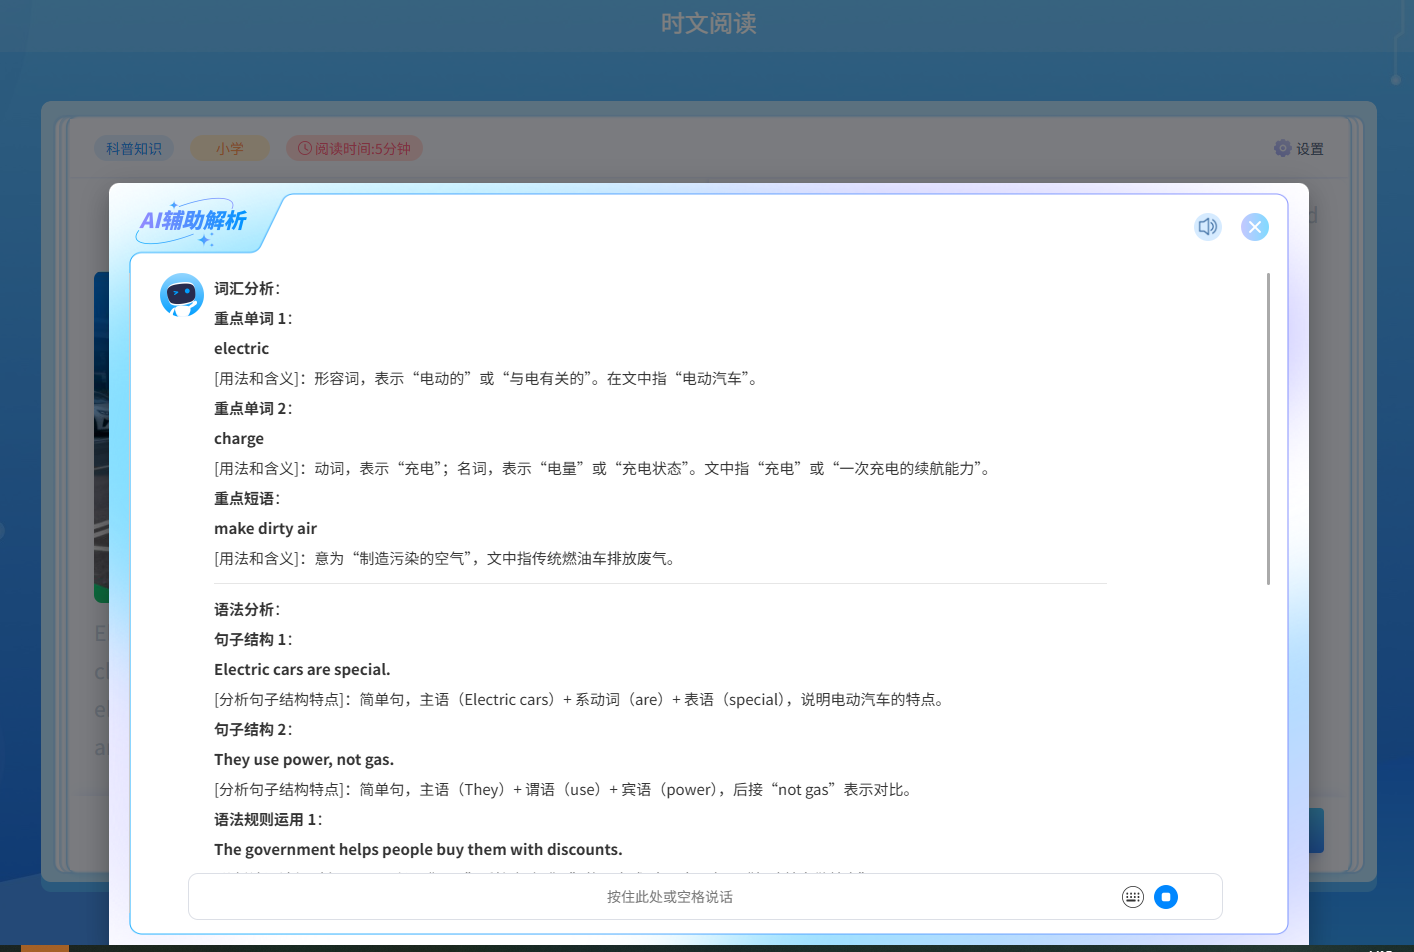The image size is (1414, 952).
Task: Click the robot assistant avatar
Action: tap(182, 295)
